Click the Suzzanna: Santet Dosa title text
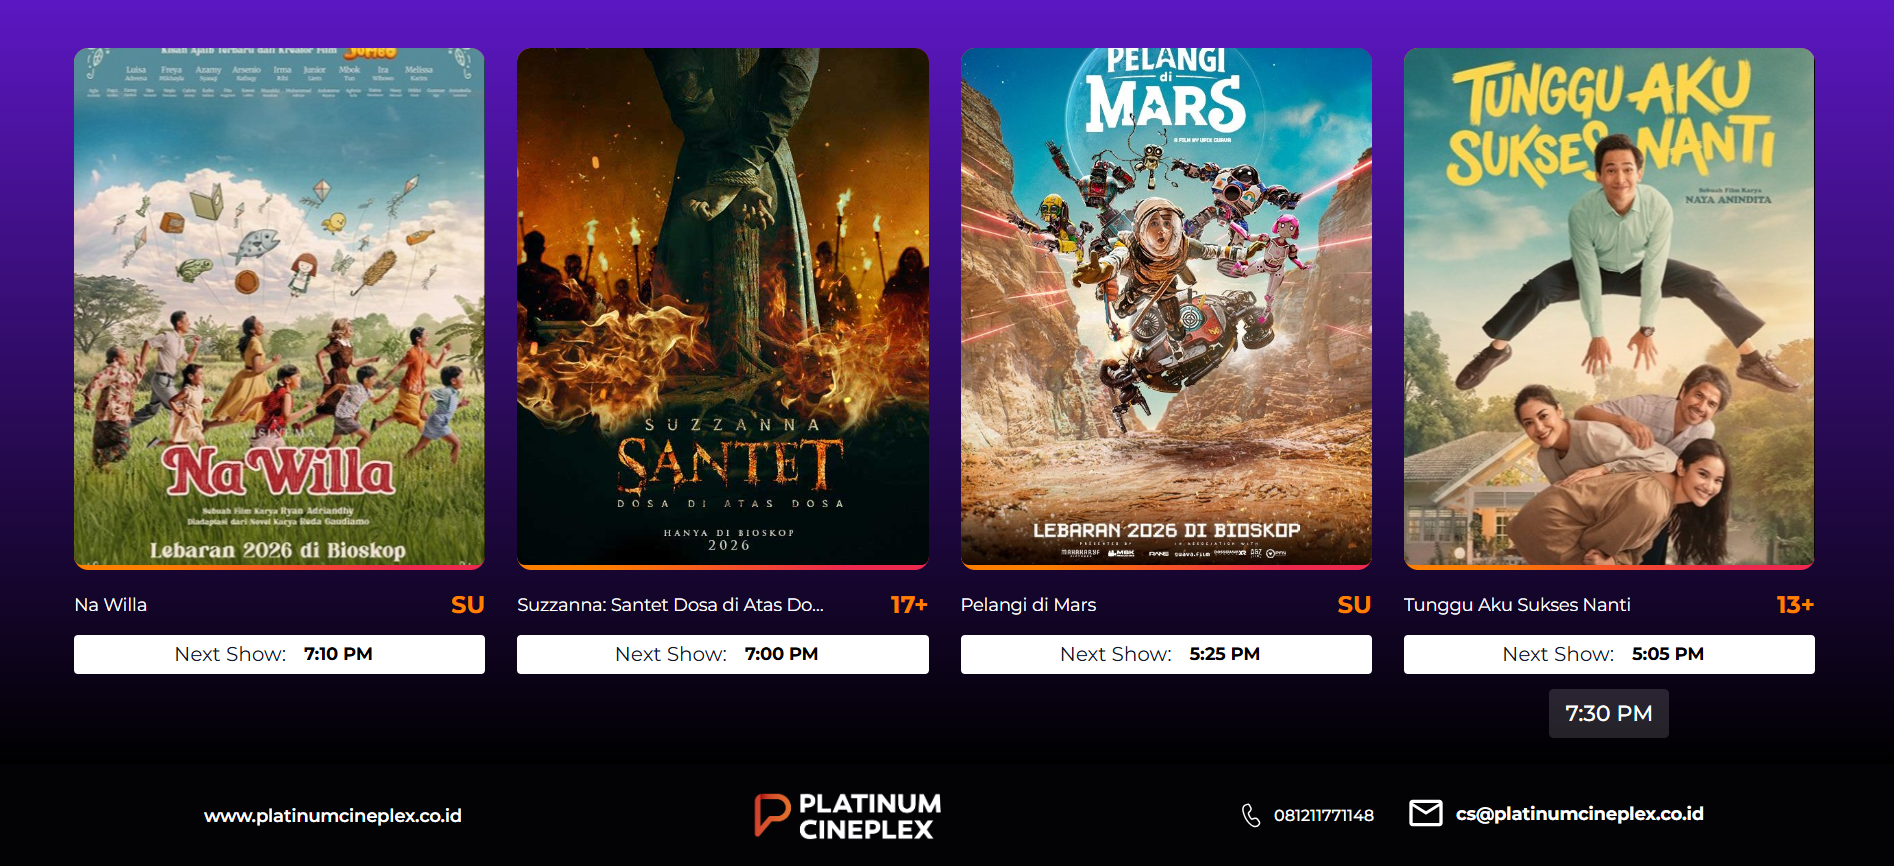This screenshot has width=1894, height=866. [670, 605]
